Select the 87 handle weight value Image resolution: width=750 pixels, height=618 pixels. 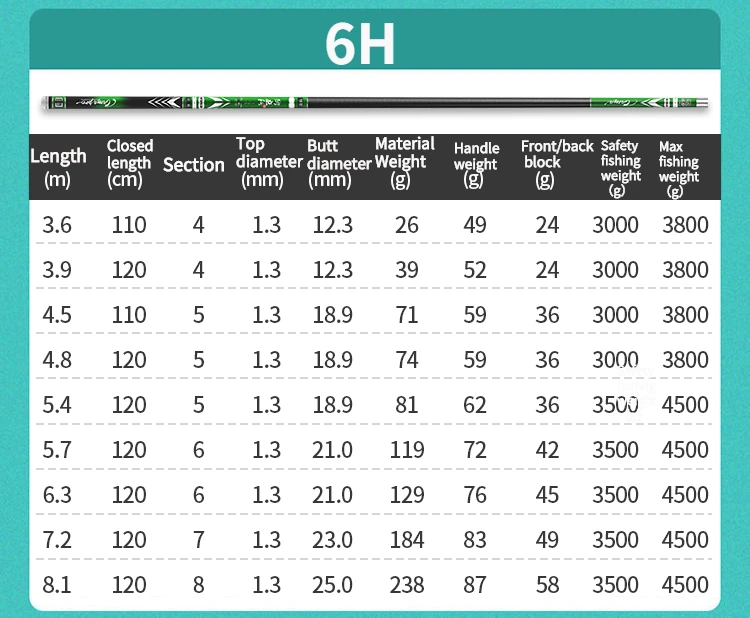coord(475,585)
